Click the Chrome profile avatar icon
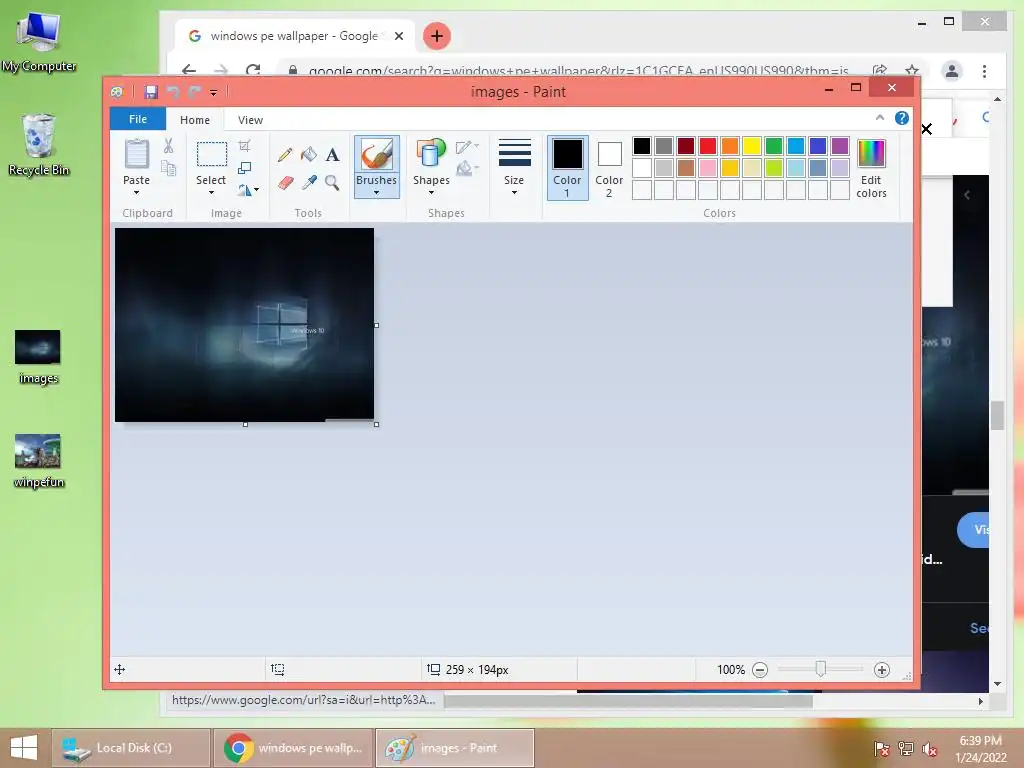Screen dimensions: 1024x768 point(952,71)
